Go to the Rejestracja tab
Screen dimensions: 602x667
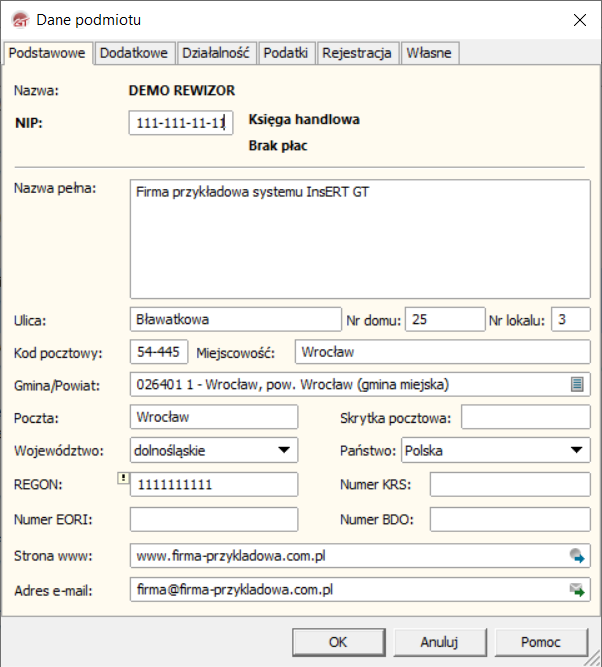357,53
